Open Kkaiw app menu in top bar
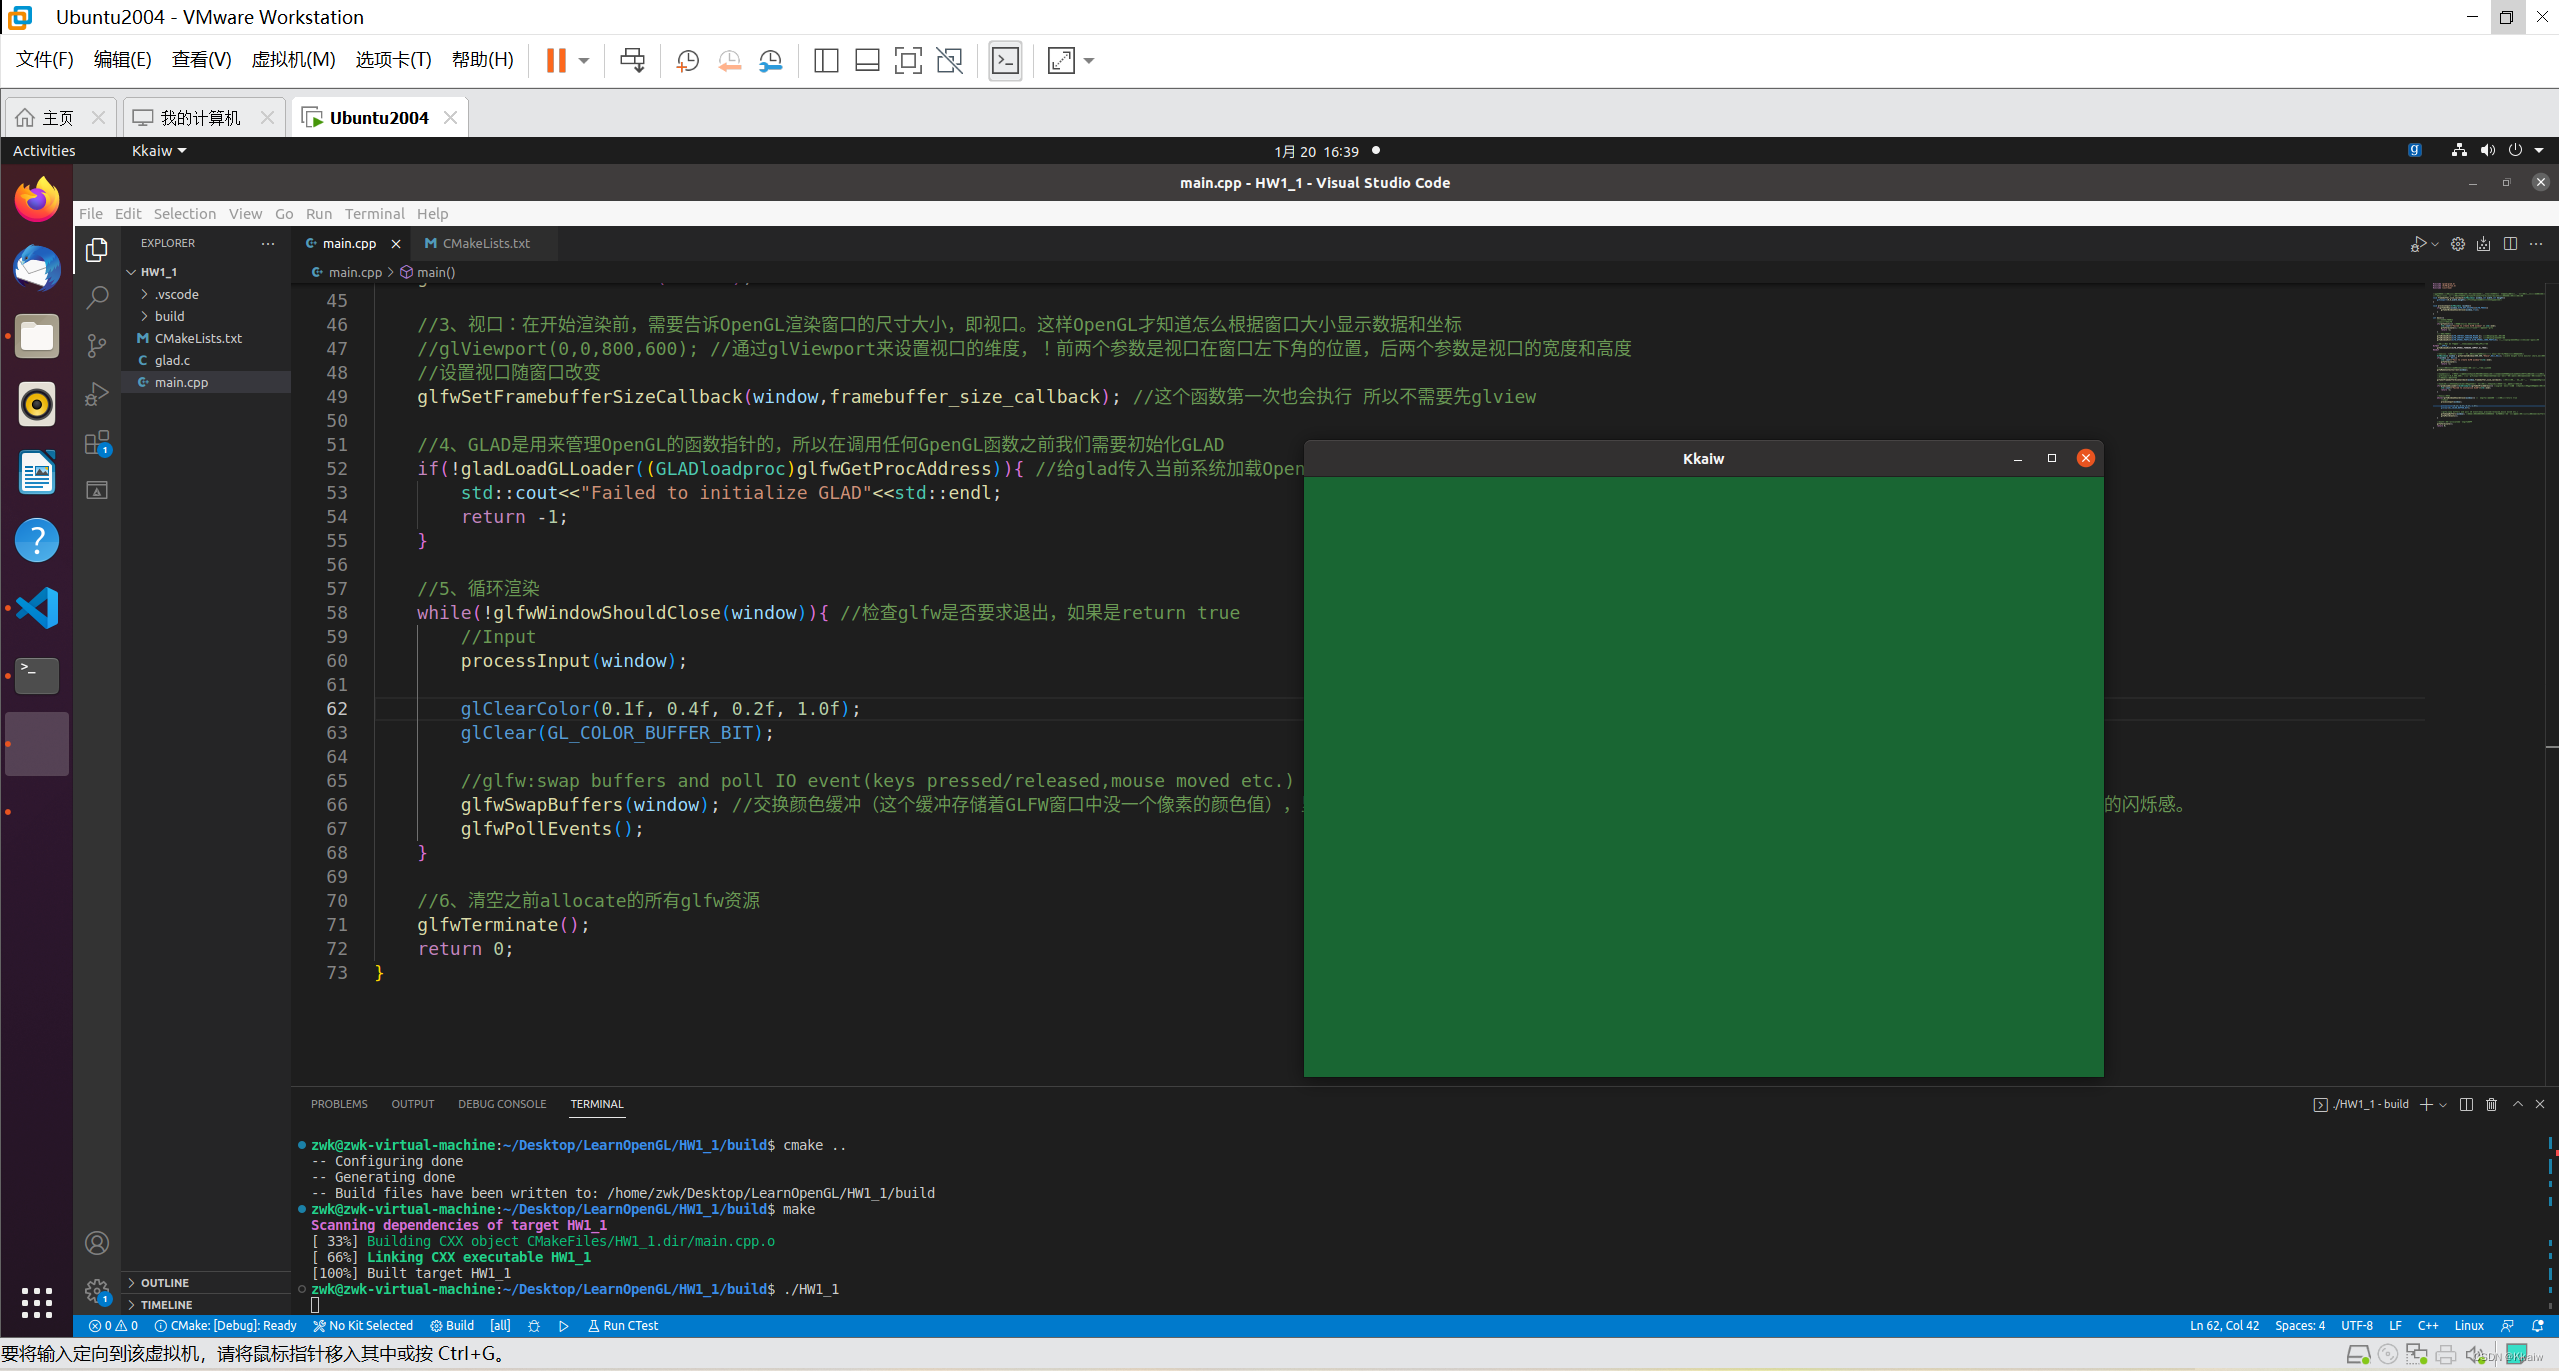Image resolution: width=2559 pixels, height=1371 pixels. [x=159, y=151]
